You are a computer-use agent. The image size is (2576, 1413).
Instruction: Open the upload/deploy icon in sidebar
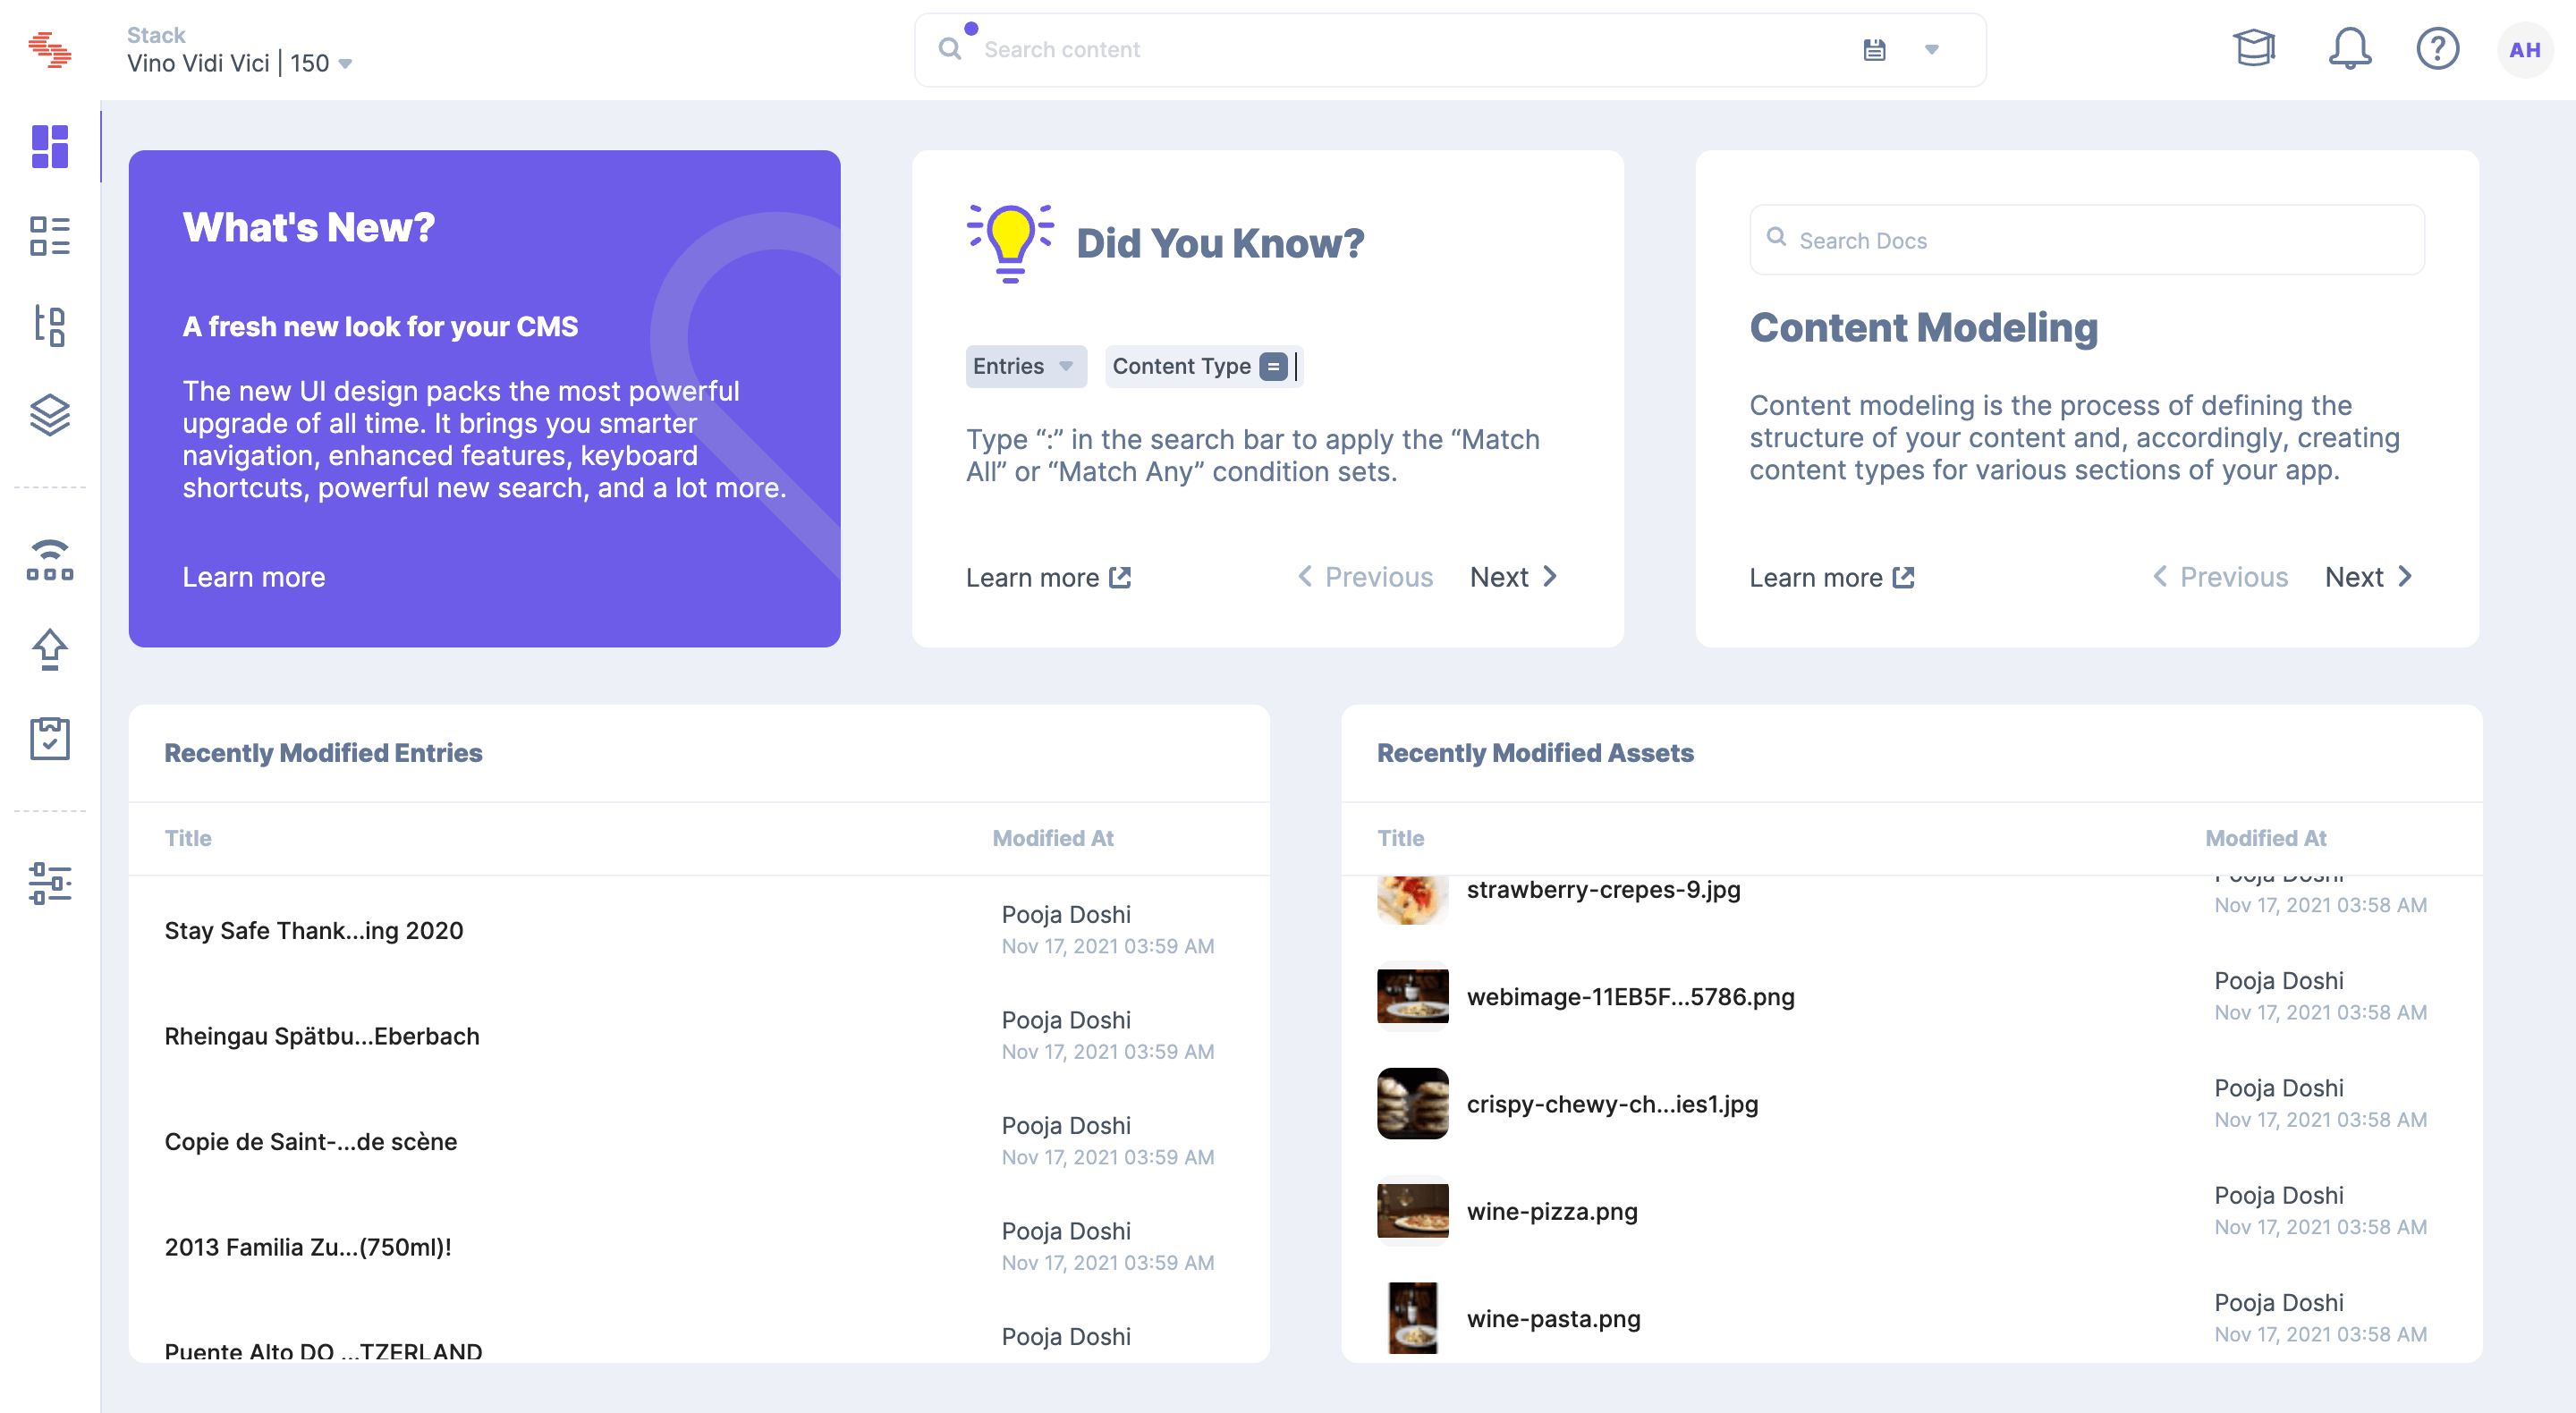tap(50, 646)
